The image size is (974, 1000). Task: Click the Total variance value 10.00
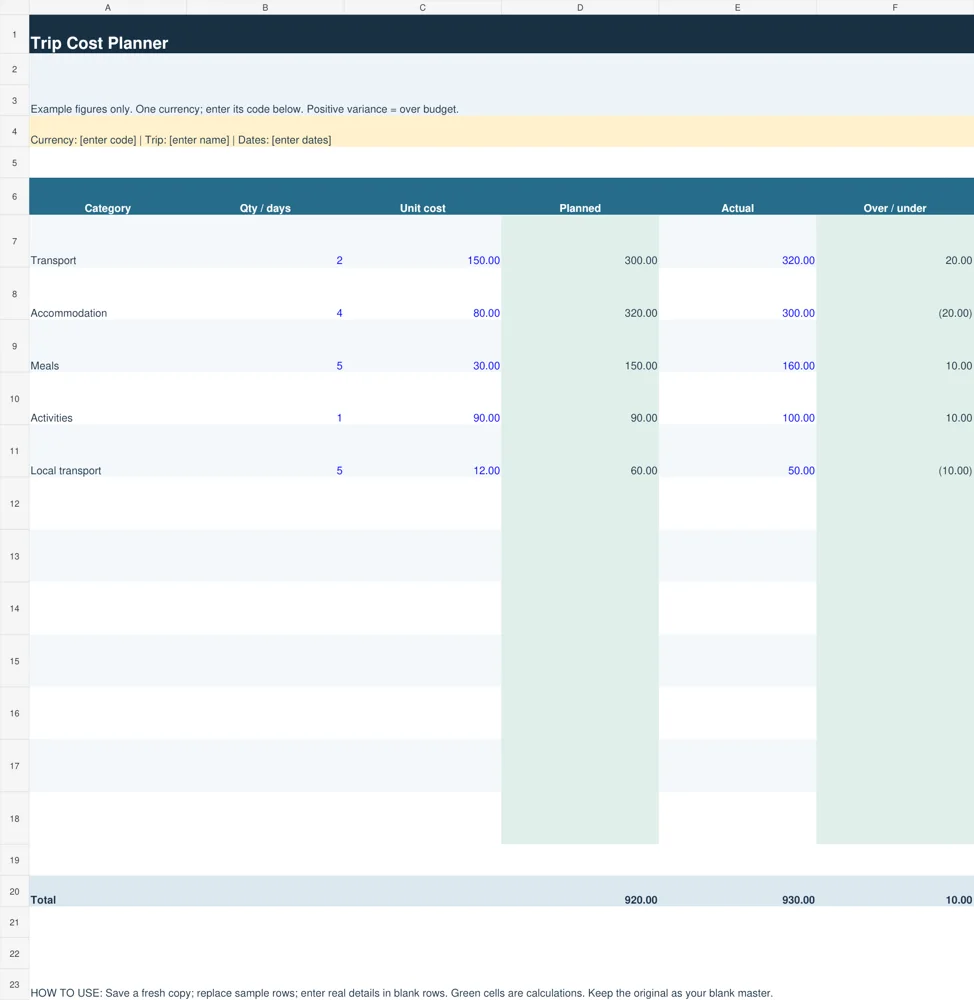pos(895,892)
